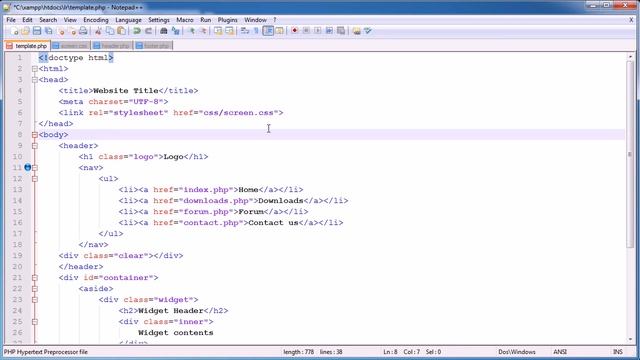The width and height of the screenshot is (640, 360).
Task: Toggle word wrap in toolbar
Action: click(x=245, y=31)
